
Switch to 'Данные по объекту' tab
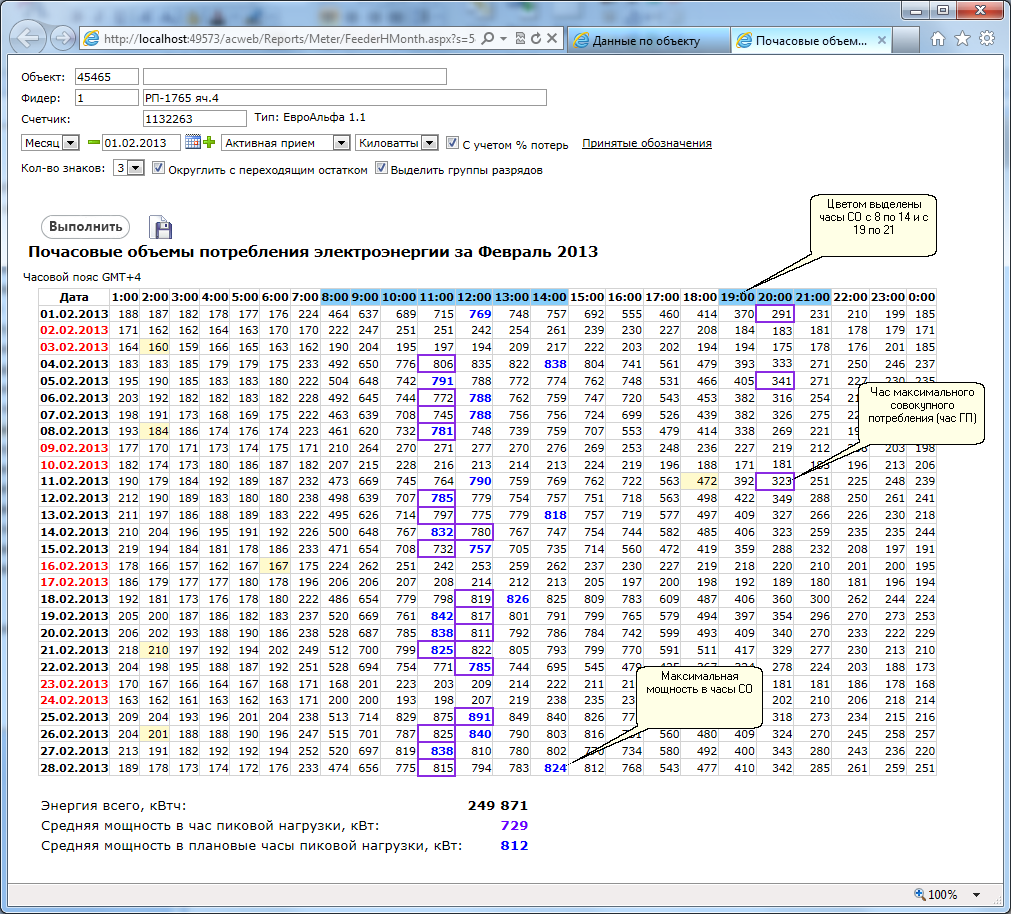648,41
